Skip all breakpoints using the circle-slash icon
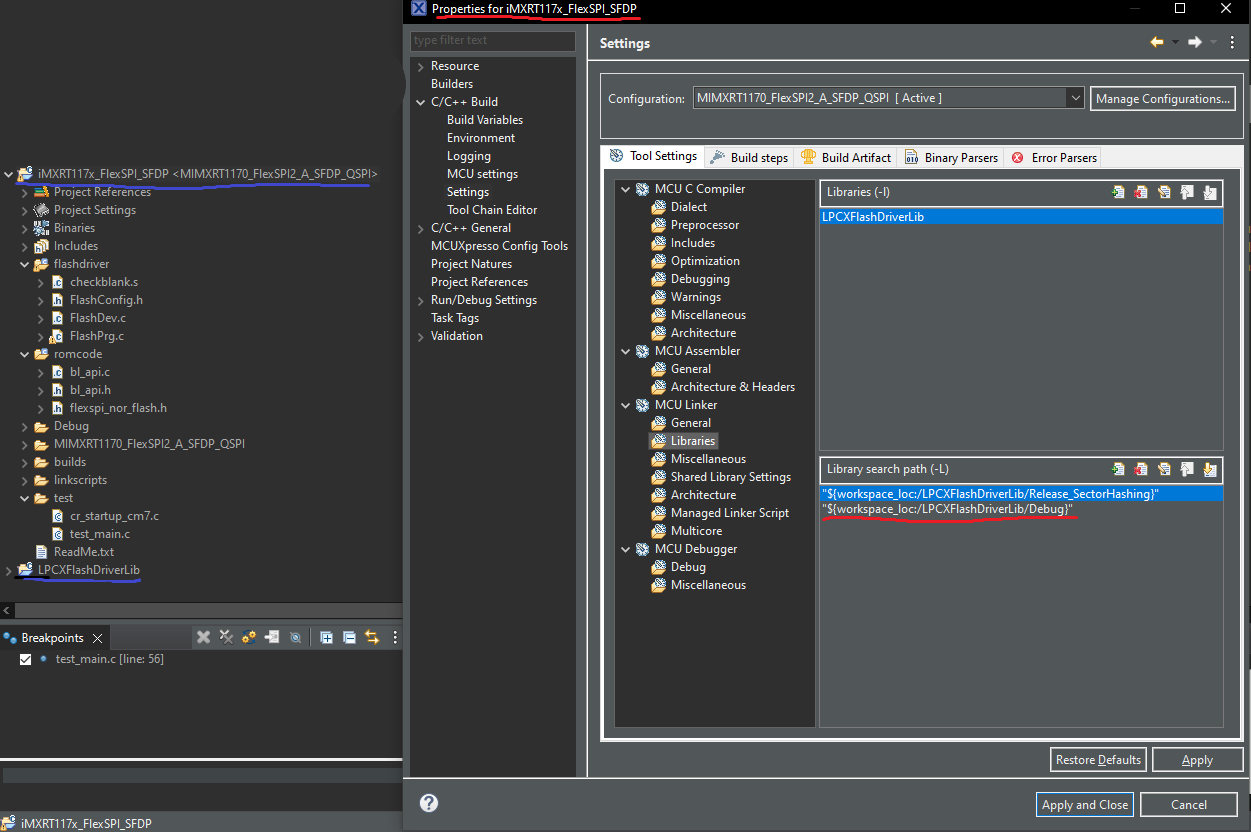The width and height of the screenshot is (1251, 832). click(x=294, y=637)
